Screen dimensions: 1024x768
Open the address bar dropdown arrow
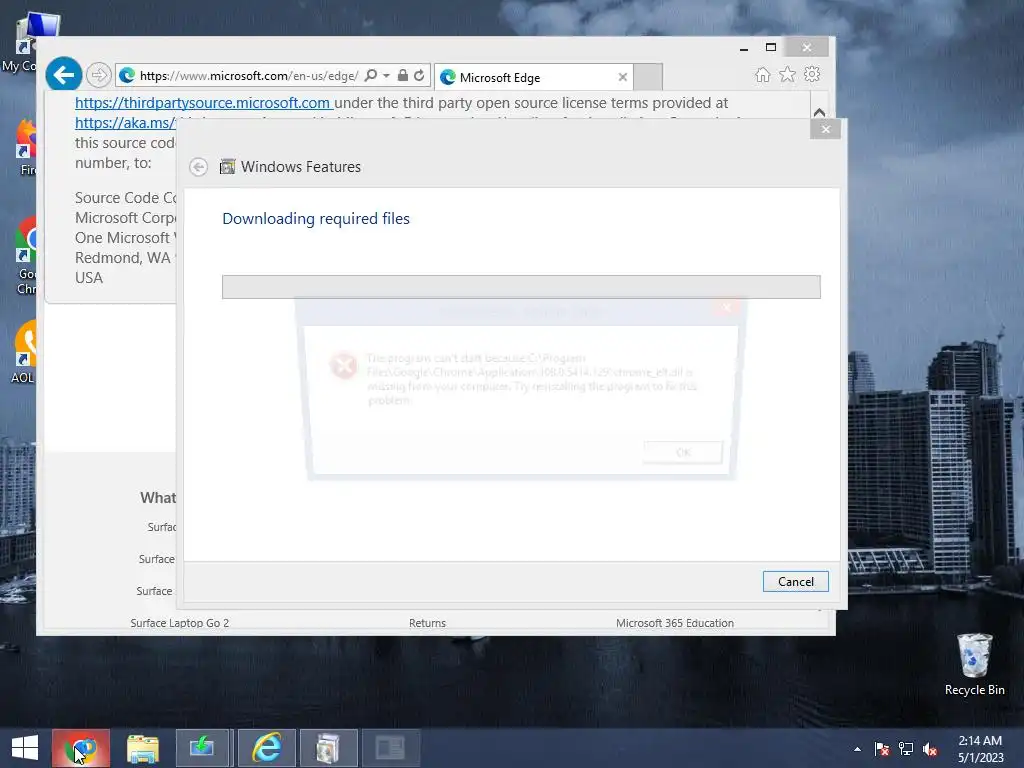point(386,76)
